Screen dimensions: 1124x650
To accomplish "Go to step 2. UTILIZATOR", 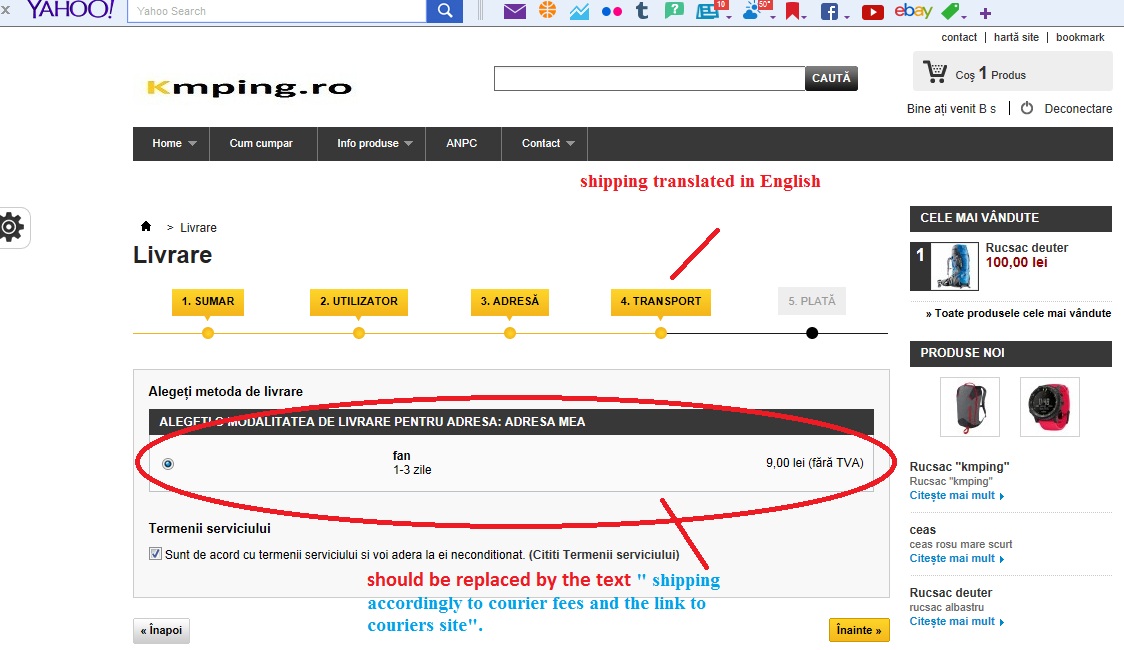I will pos(358,301).
